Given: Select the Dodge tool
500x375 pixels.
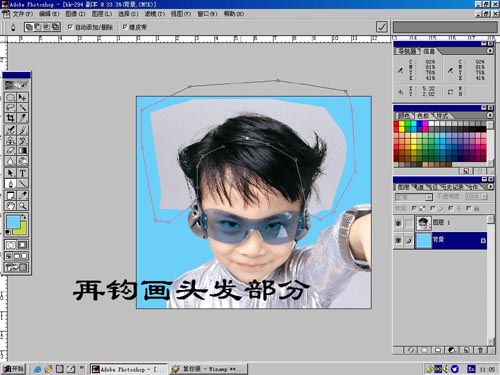Looking at the screenshot, I should coord(22,161).
